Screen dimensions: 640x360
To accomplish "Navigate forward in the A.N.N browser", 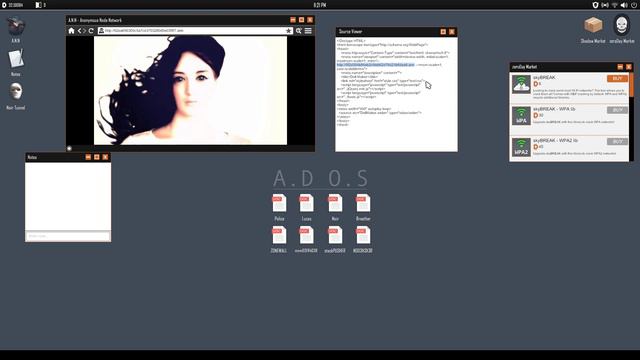I will 84,31.
